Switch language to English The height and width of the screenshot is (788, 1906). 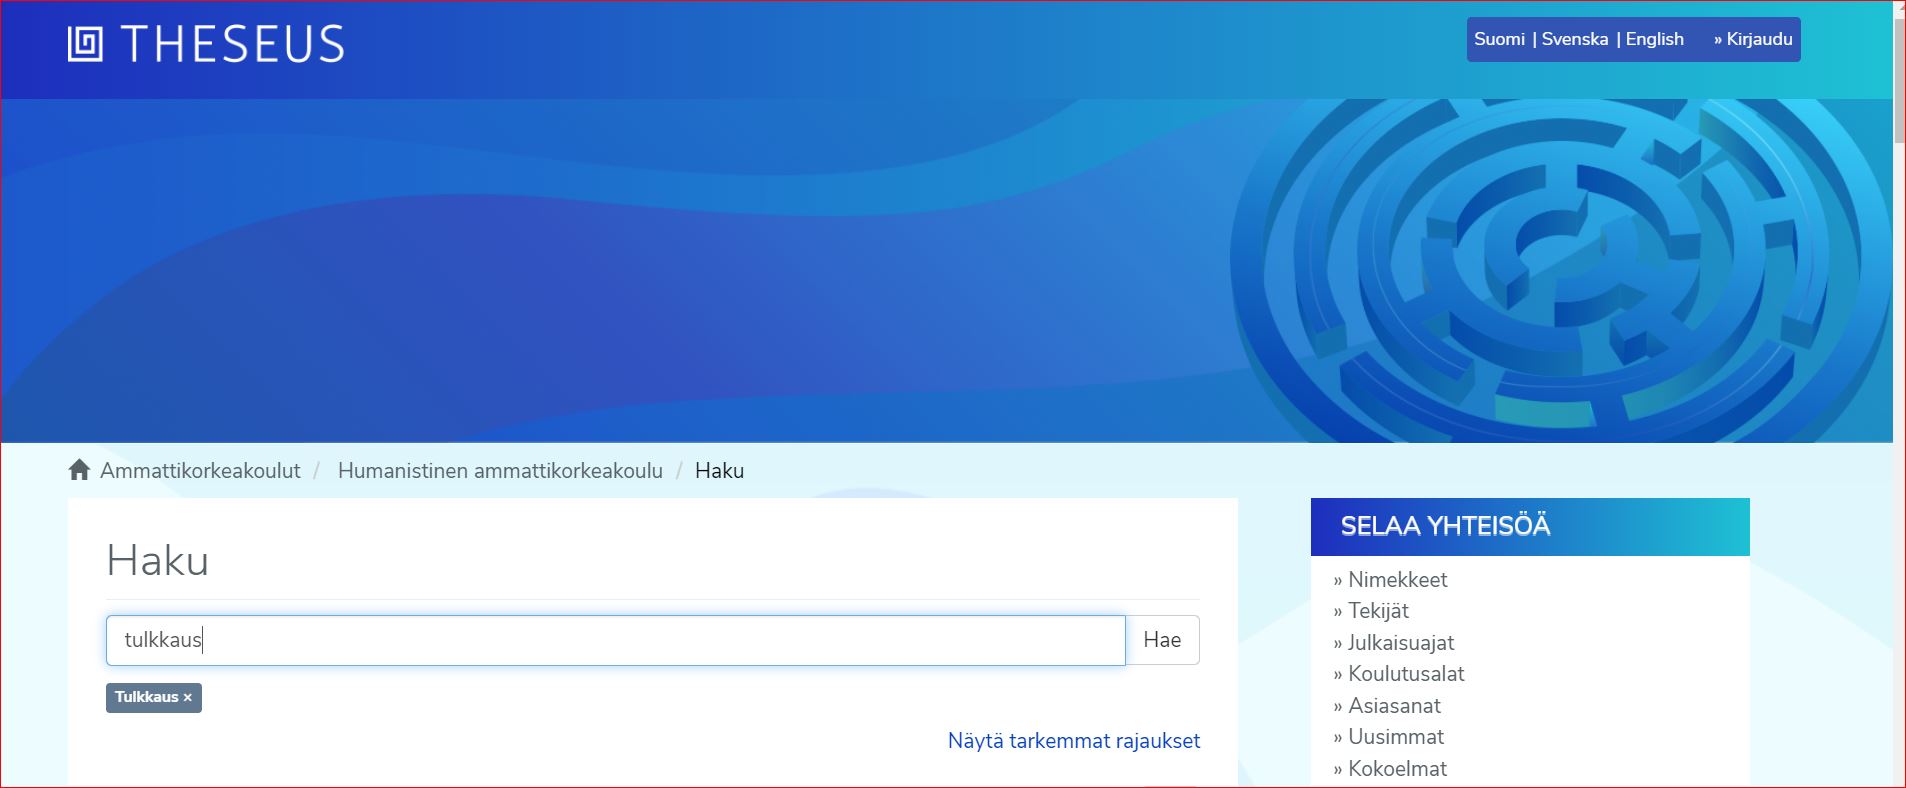pyautogui.click(x=1654, y=39)
